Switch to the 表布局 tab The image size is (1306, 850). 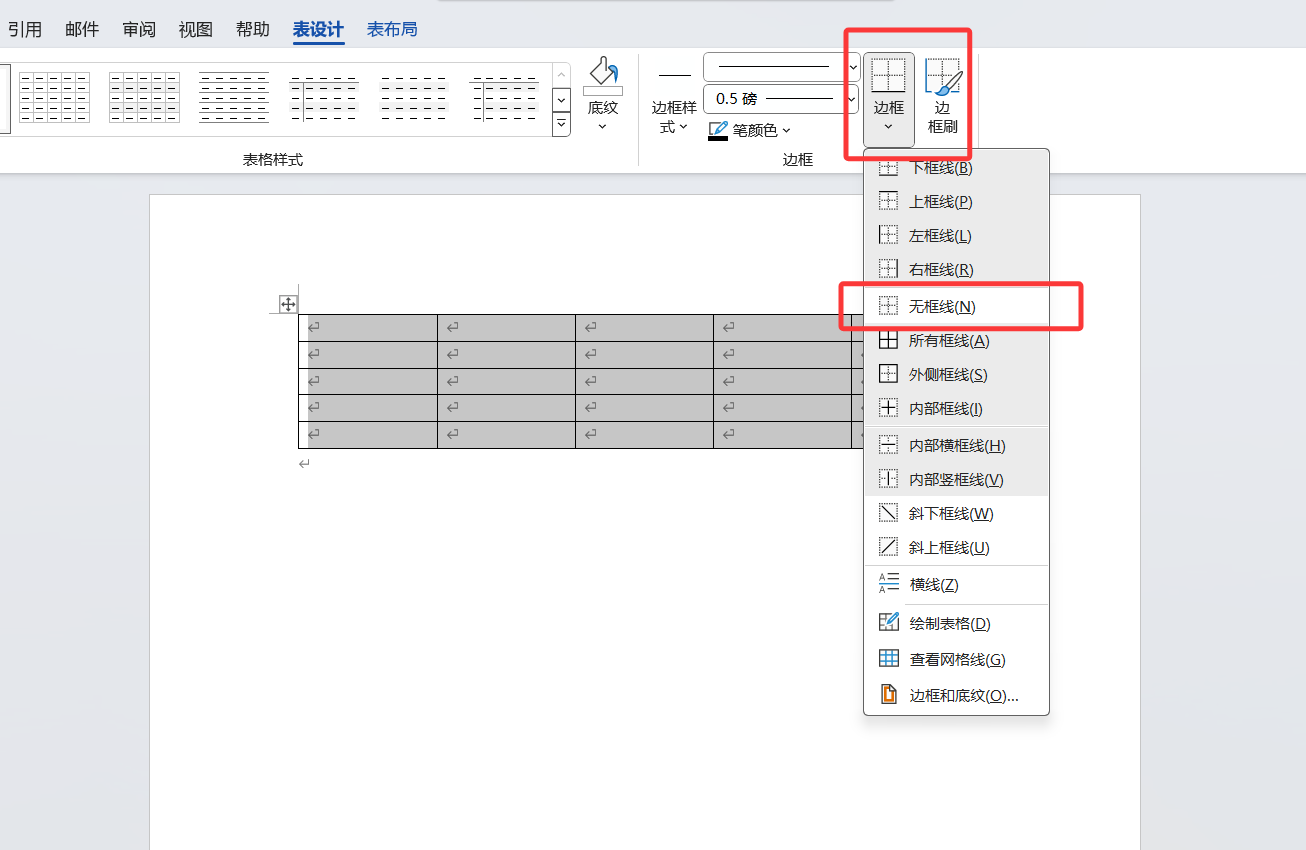392,29
